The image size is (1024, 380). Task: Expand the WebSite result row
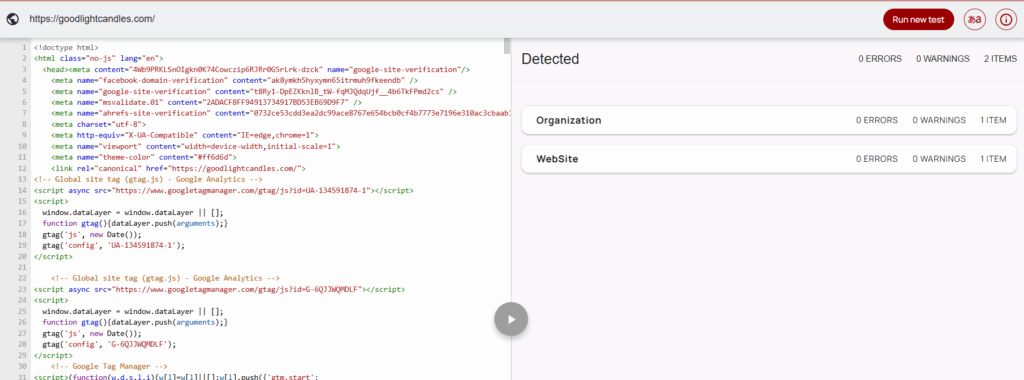769,159
